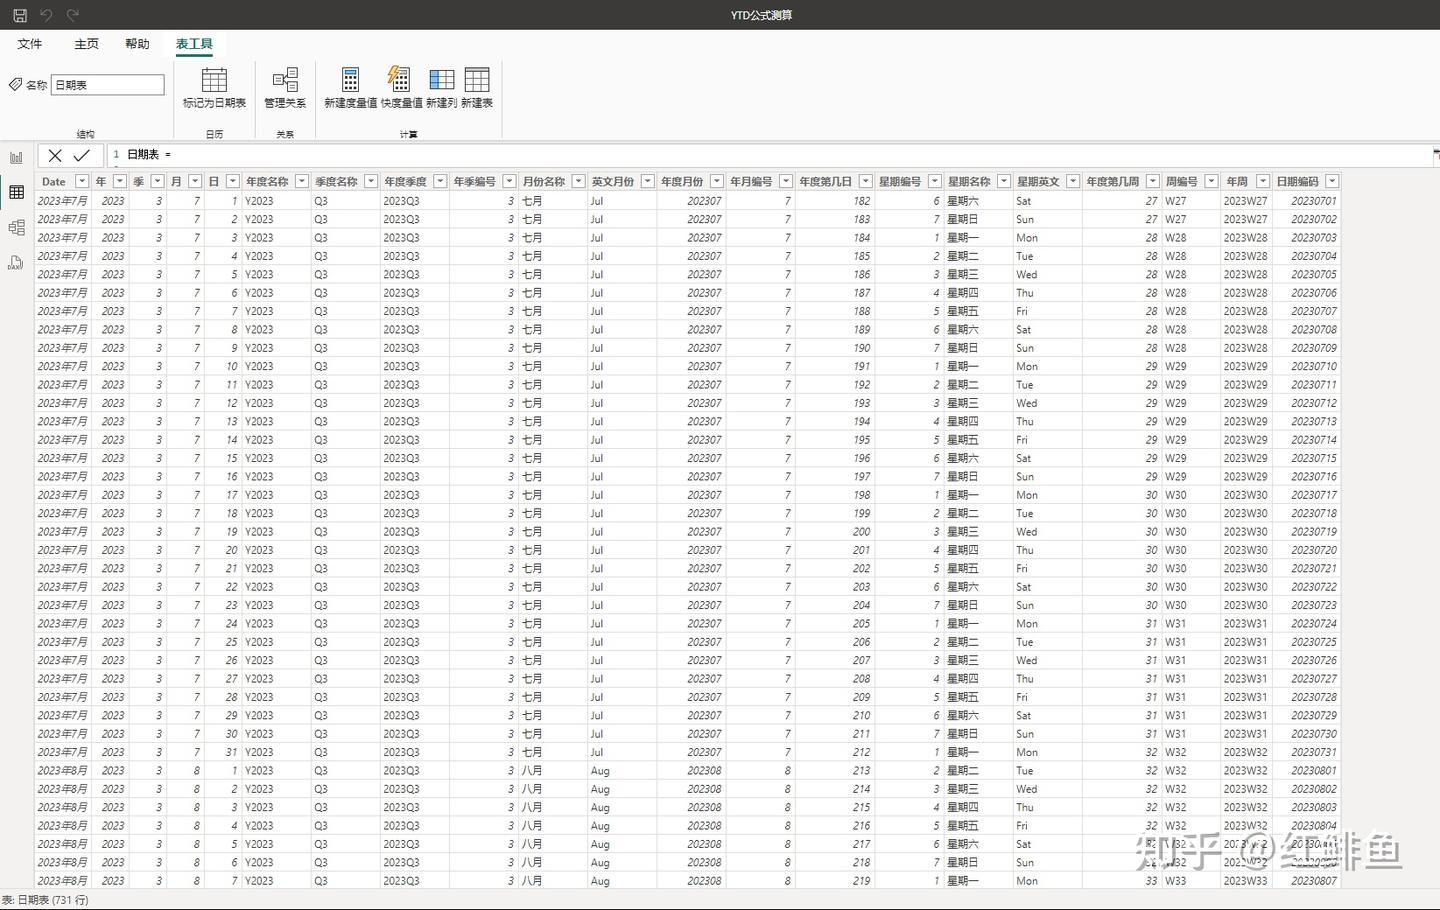
Task: Open the Date column filter dropdown
Action: (x=82, y=181)
